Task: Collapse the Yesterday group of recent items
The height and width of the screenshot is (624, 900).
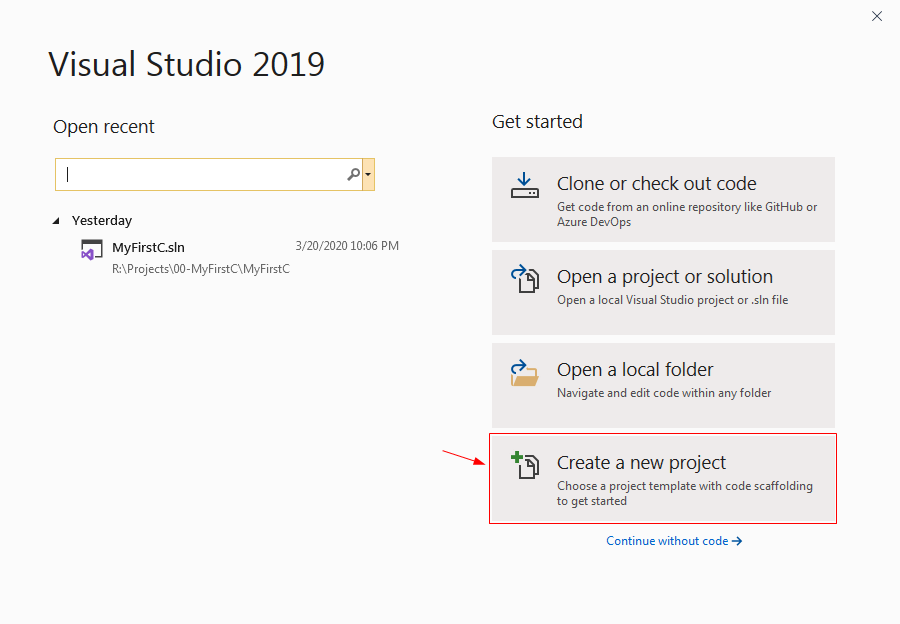Action: (x=56, y=220)
